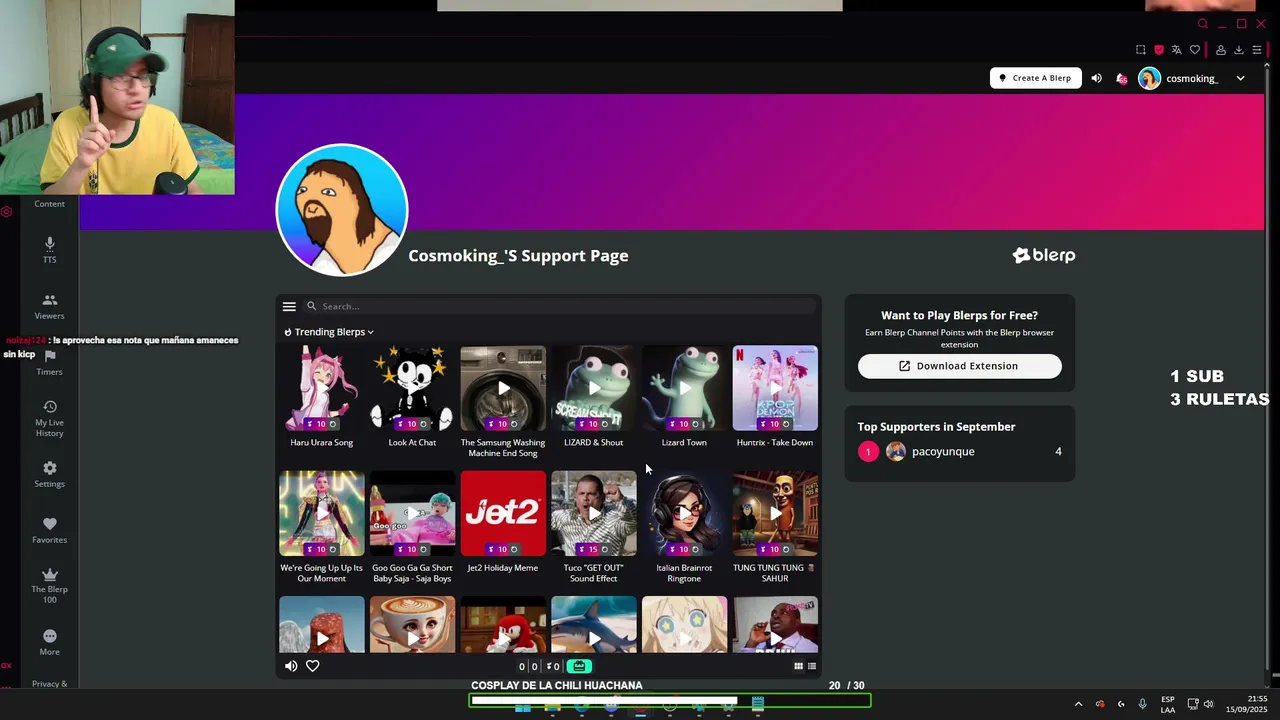Click the search magnifier in Blerp panel

point(312,306)
